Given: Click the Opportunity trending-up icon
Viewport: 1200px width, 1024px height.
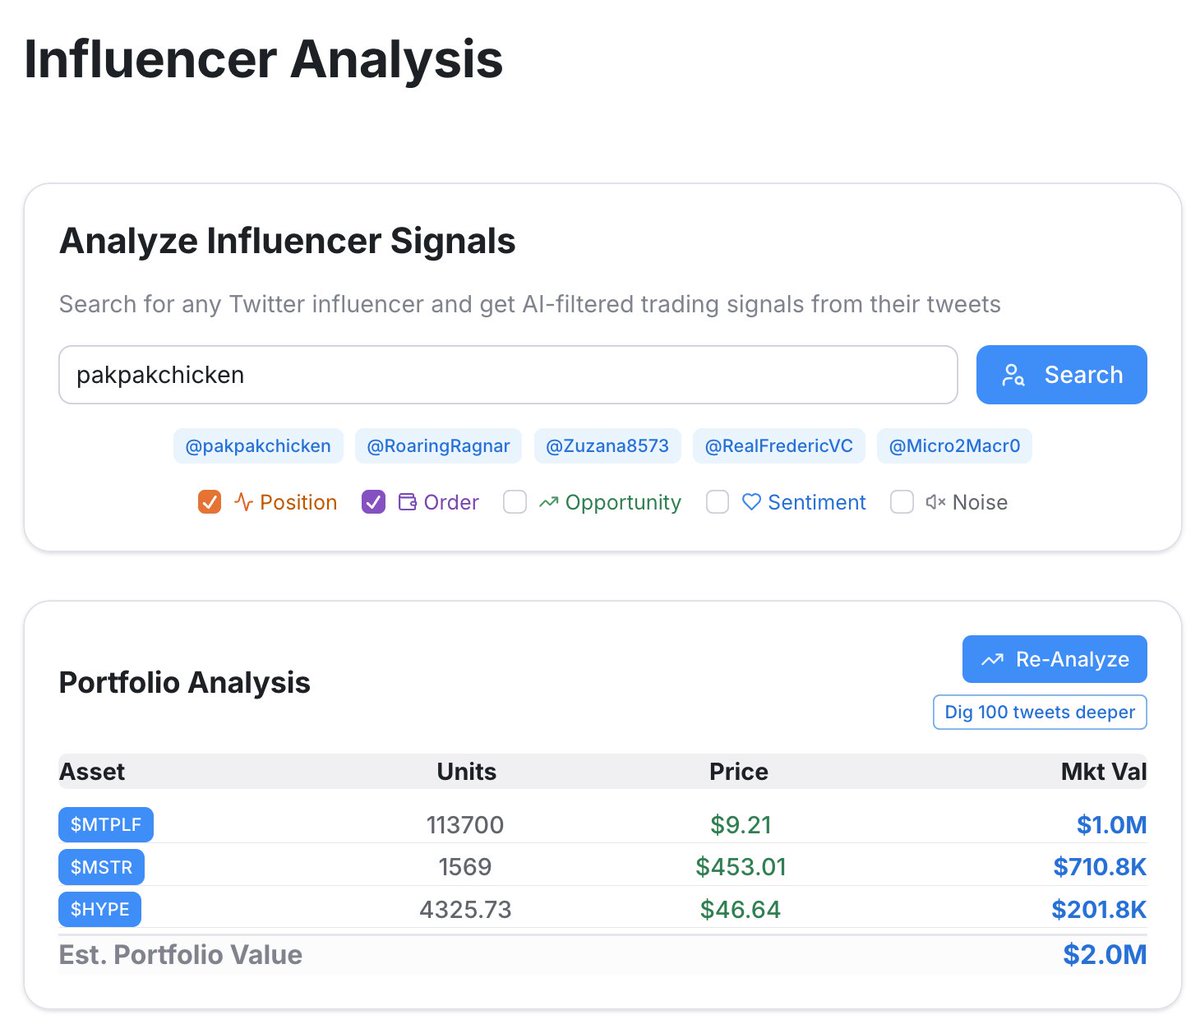Looking at the screenshot, I should (x=548, y=502).
